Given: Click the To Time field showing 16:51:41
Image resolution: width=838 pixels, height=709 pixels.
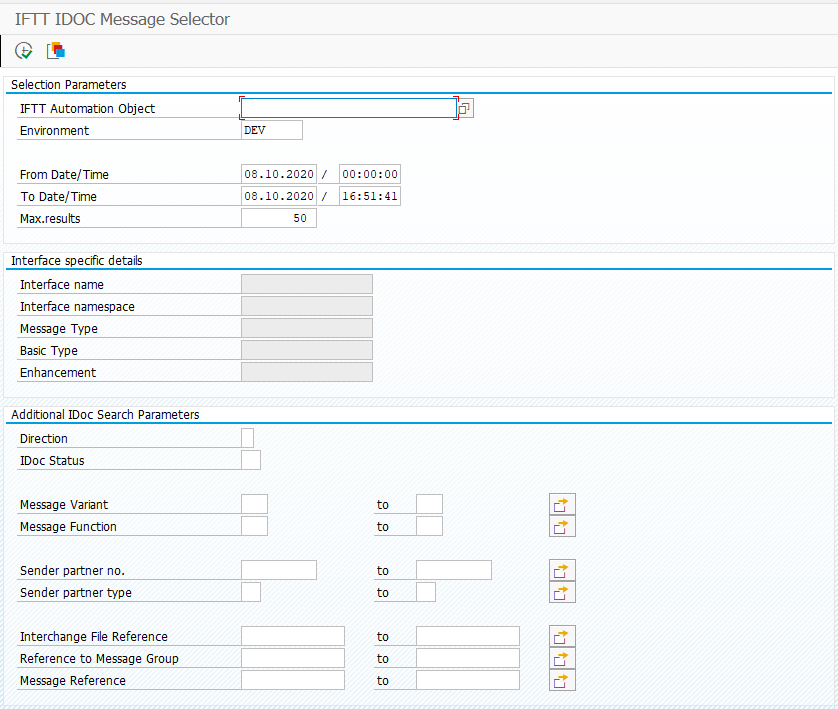Looking at the screenshot, I should (369, 196).
